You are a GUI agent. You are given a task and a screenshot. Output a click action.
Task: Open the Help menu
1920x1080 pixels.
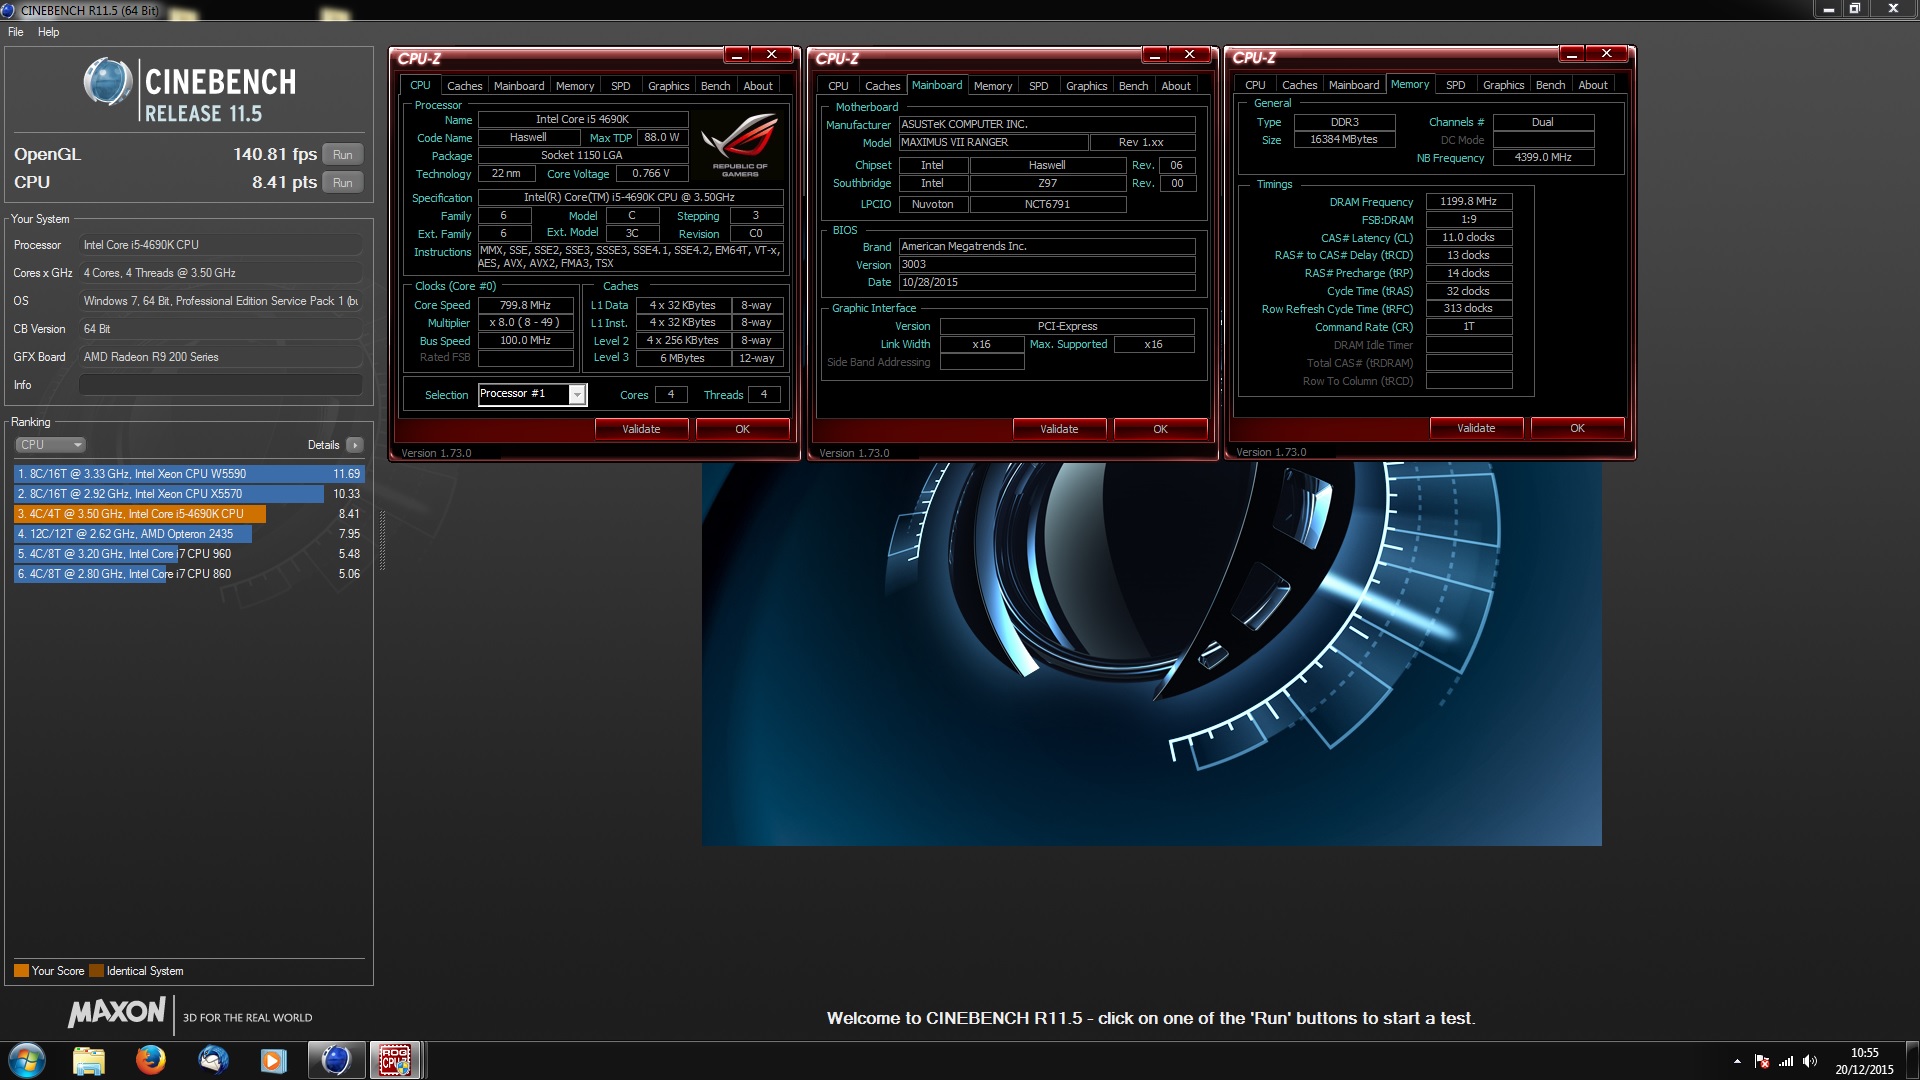pyautogui.click(x=48, y=32)
